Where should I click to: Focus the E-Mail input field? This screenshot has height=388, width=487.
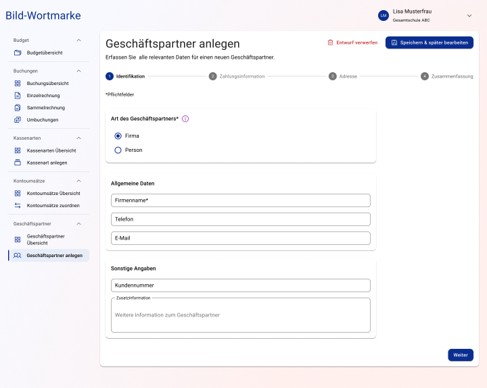click(241, 238)
